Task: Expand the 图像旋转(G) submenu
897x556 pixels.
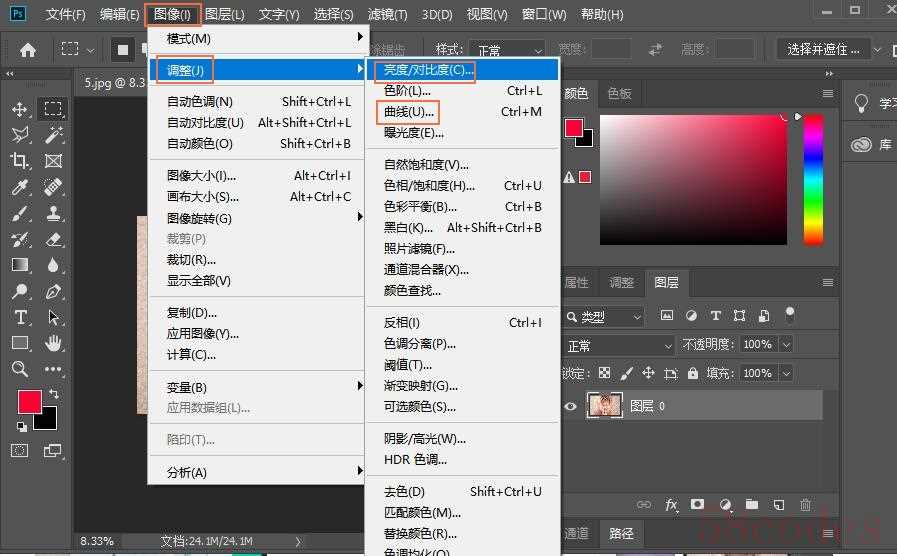Action: [x=257, y=218]
